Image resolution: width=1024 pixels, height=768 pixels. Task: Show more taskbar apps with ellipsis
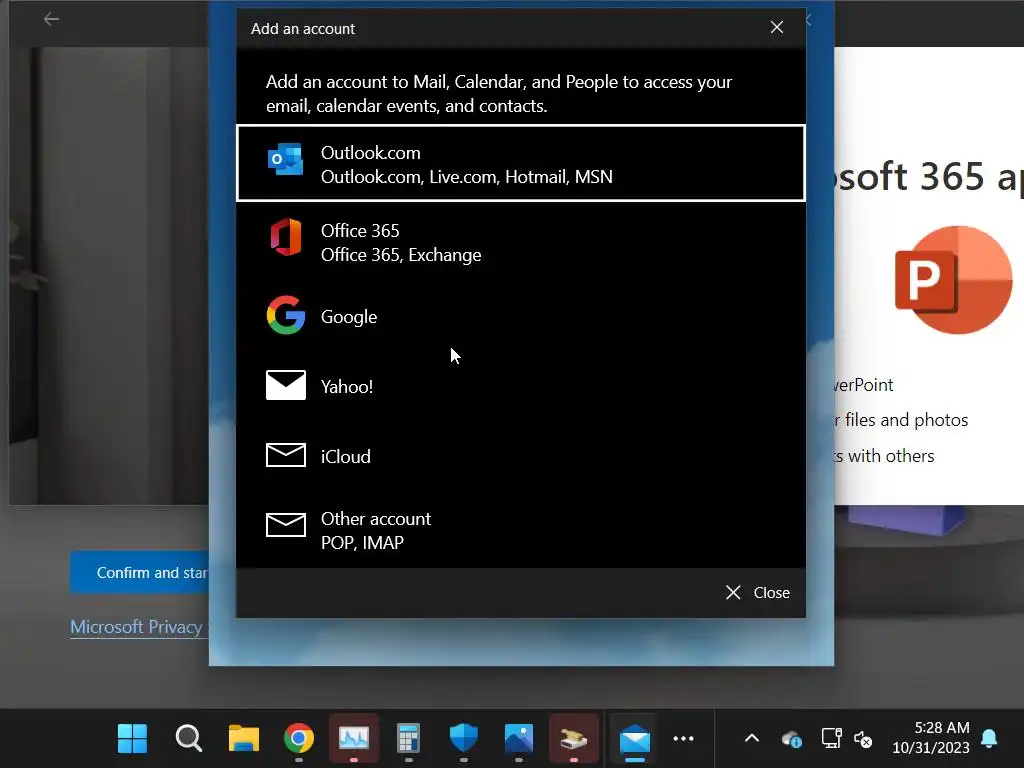point(683,739)
